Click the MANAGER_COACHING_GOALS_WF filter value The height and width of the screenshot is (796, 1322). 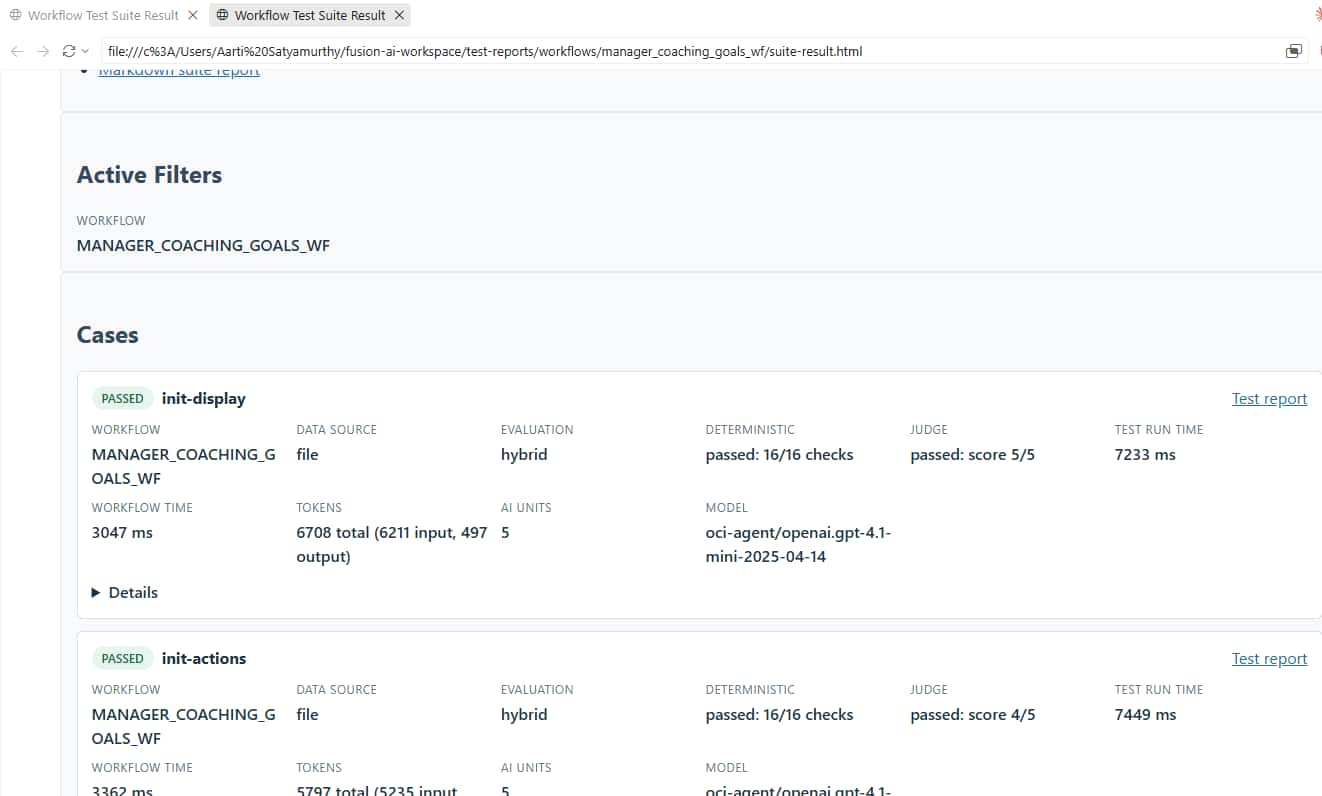point(203,245)
